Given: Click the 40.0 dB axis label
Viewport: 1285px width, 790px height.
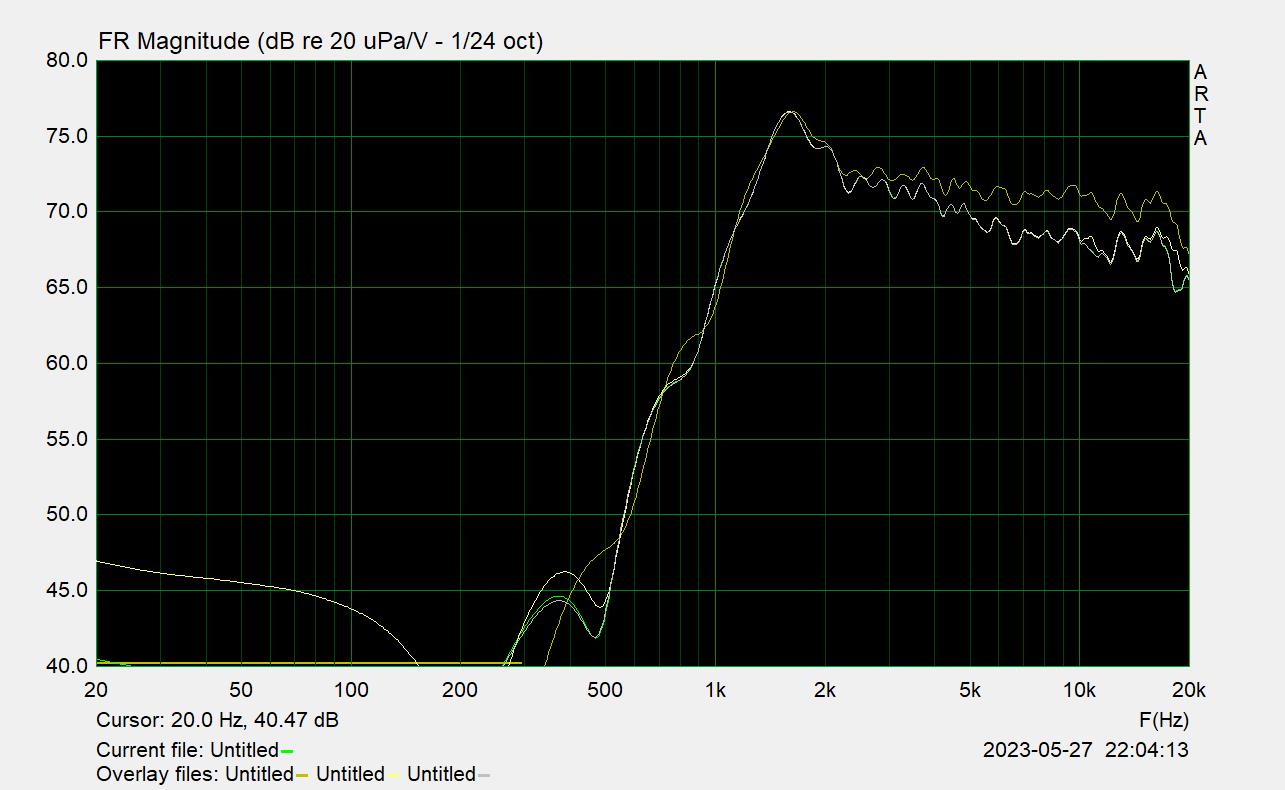Looking at the screenshot, I should [x=68, y=666].
